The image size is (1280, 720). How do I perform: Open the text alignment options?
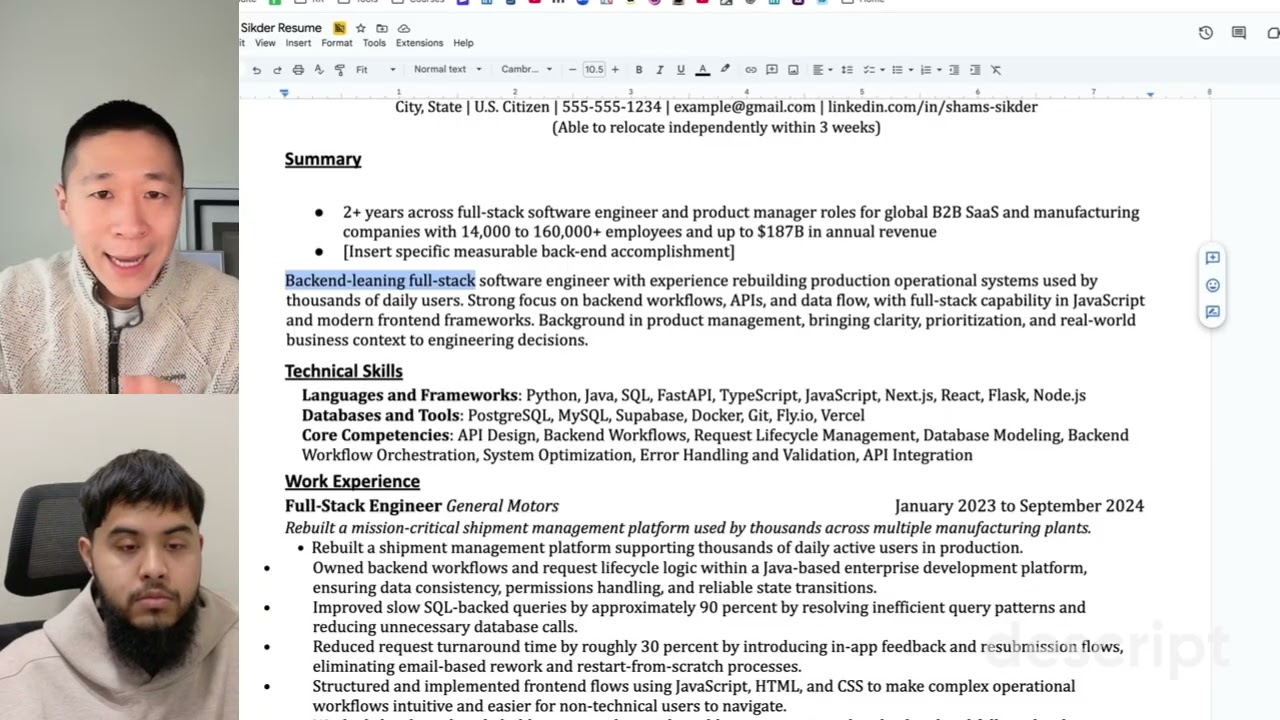pyautogui.click(x=821, y=70)
